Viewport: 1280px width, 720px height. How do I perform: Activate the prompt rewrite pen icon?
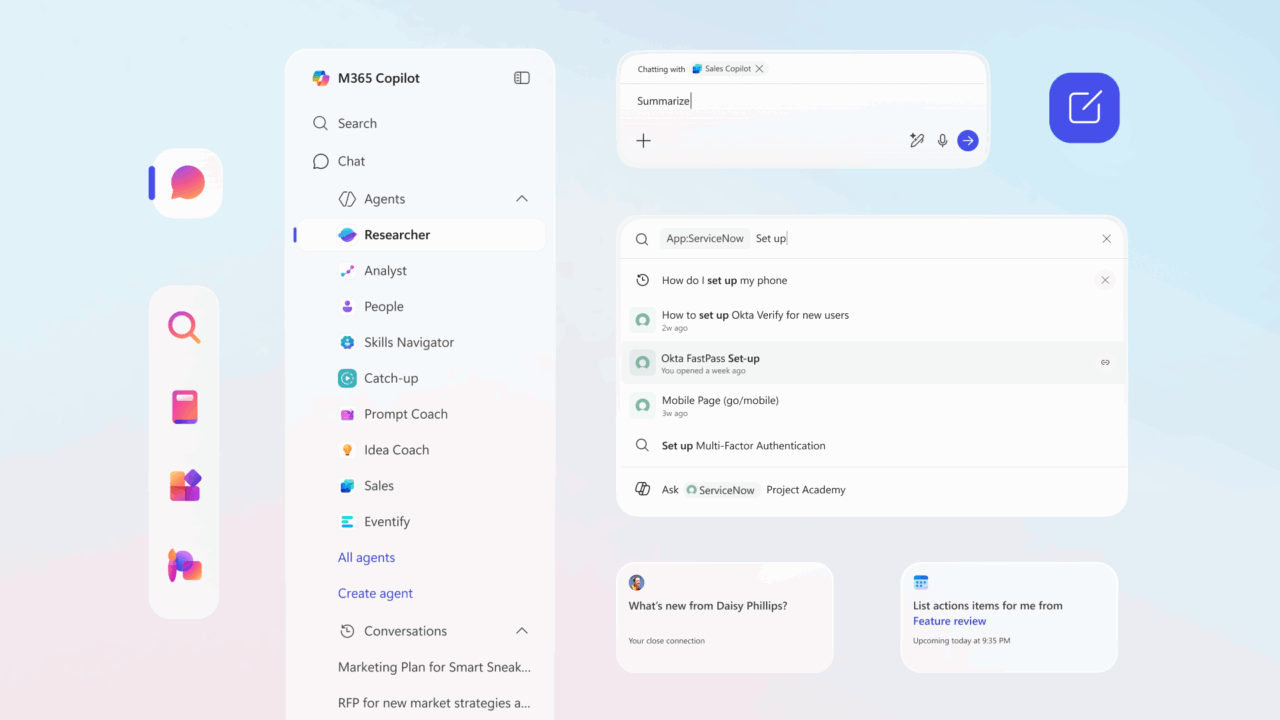917,140
